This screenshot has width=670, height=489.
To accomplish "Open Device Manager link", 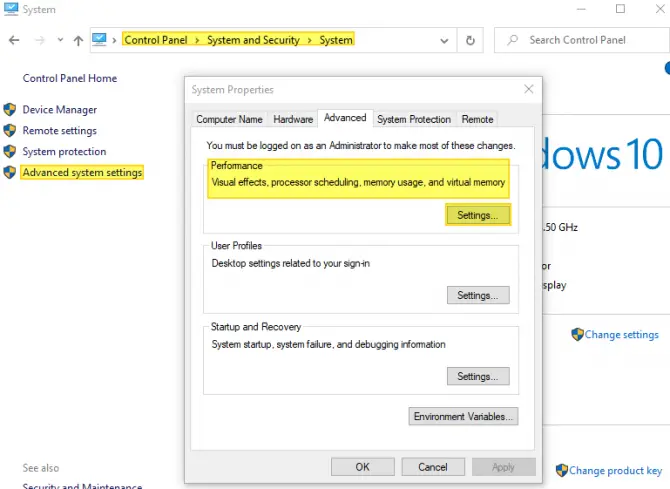I will point(60,110).
